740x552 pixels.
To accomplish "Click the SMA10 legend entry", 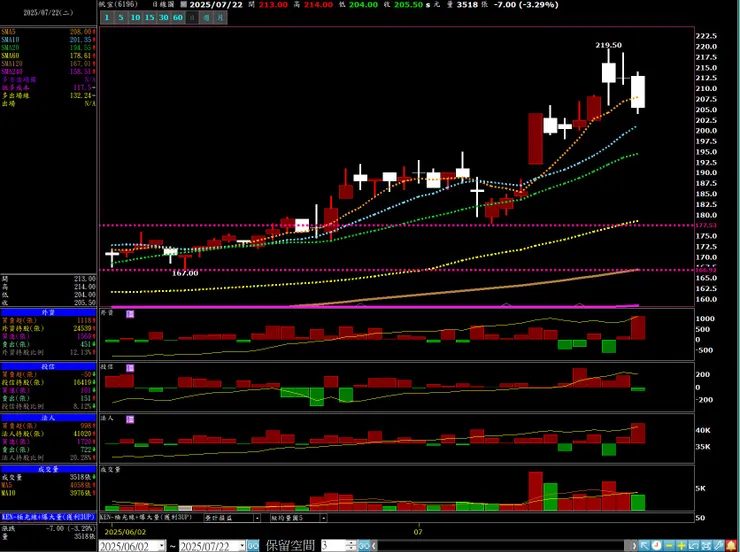I will click(x=48, y=40).
